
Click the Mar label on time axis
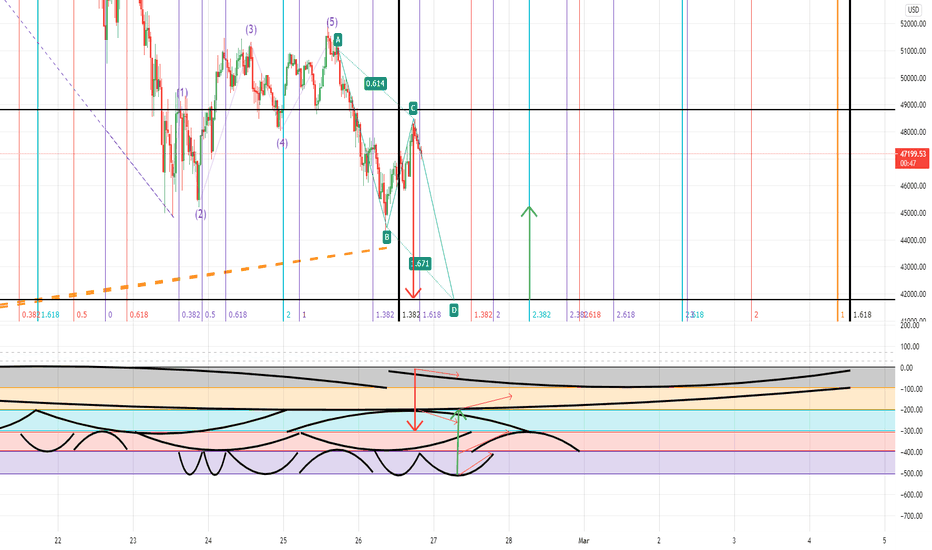[x=584, y=540]
